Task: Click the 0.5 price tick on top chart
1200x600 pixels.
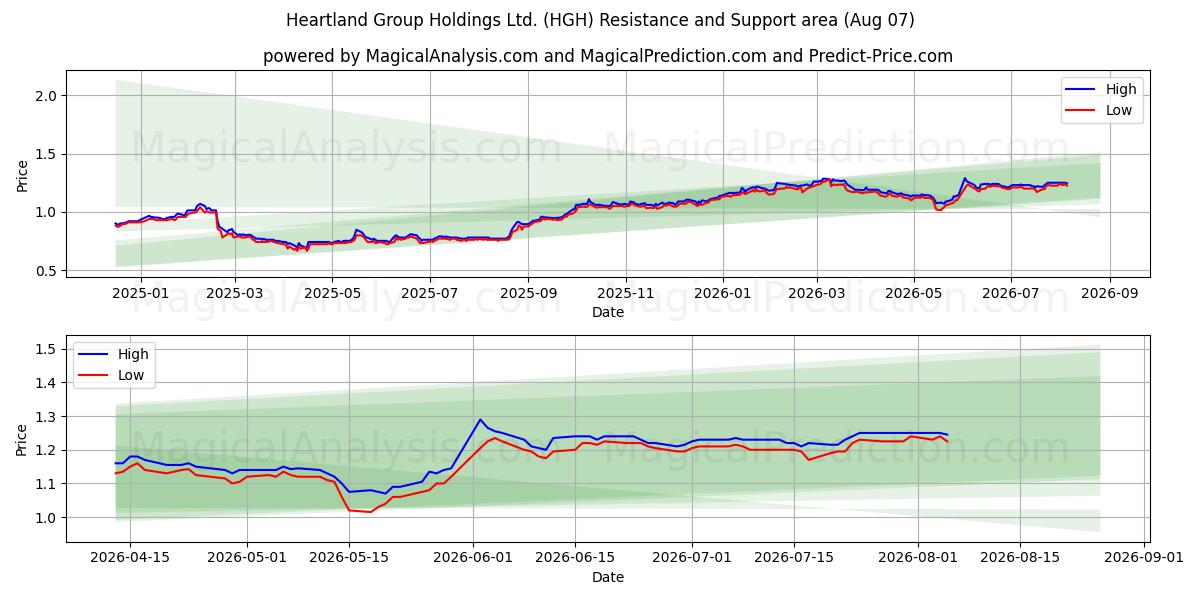Action: click(48, 270)
